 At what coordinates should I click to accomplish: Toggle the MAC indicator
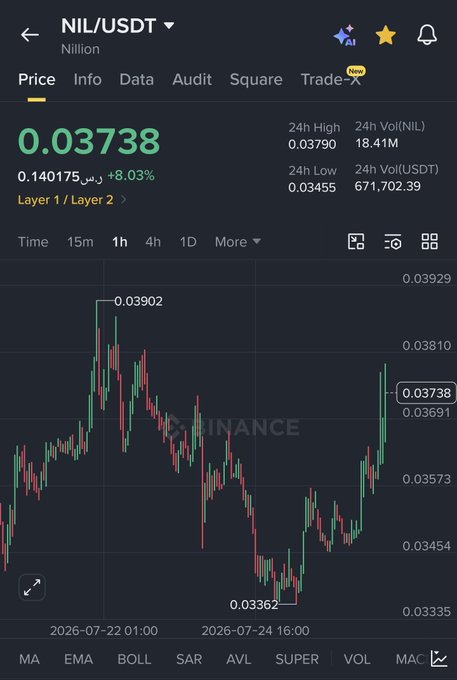tap(410, 659)
